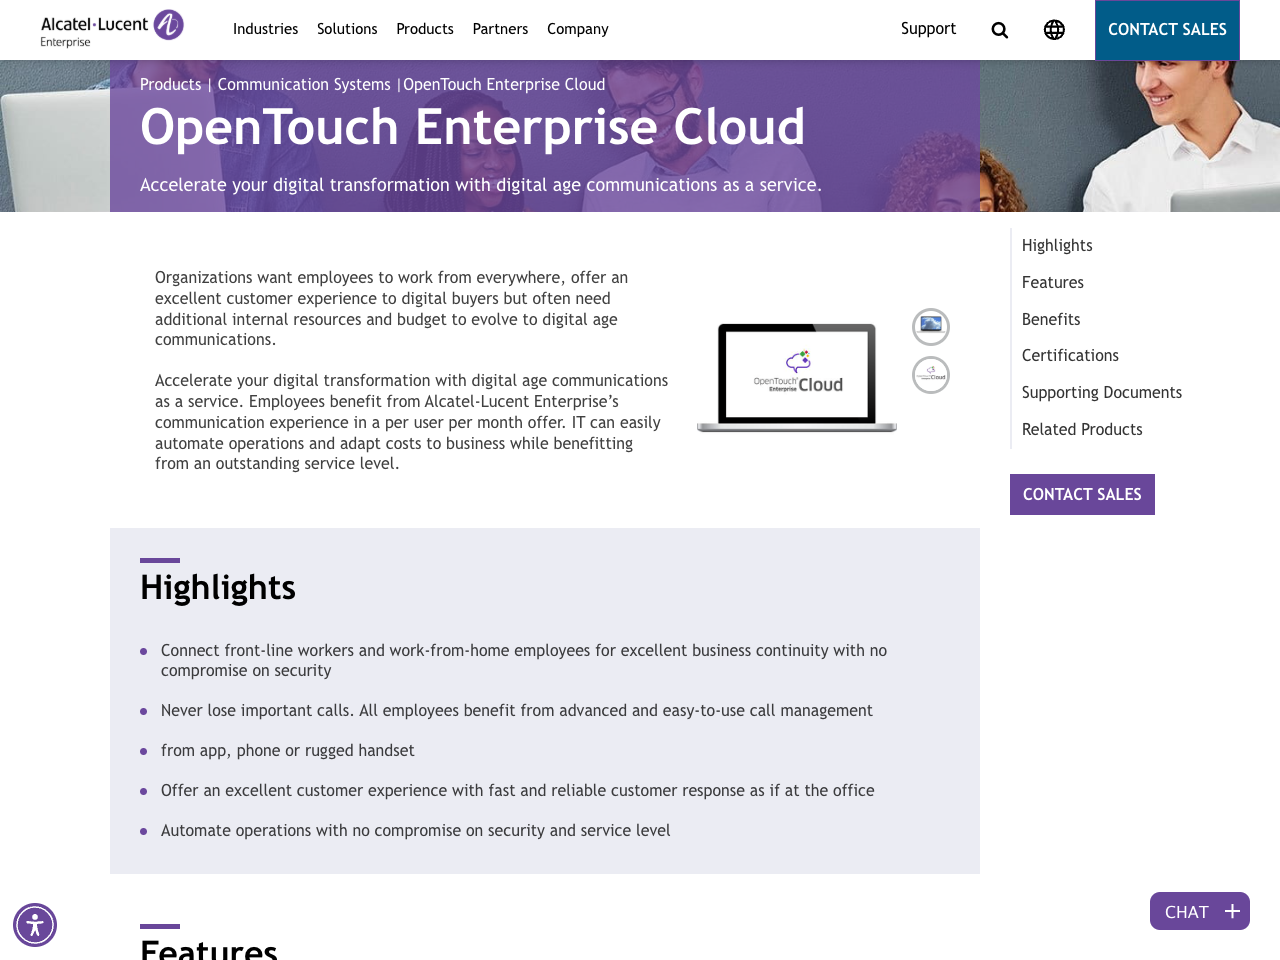Jump to Highlights section in sidebar
This screenshot has width=1280, height=960.
(1057, 246)
